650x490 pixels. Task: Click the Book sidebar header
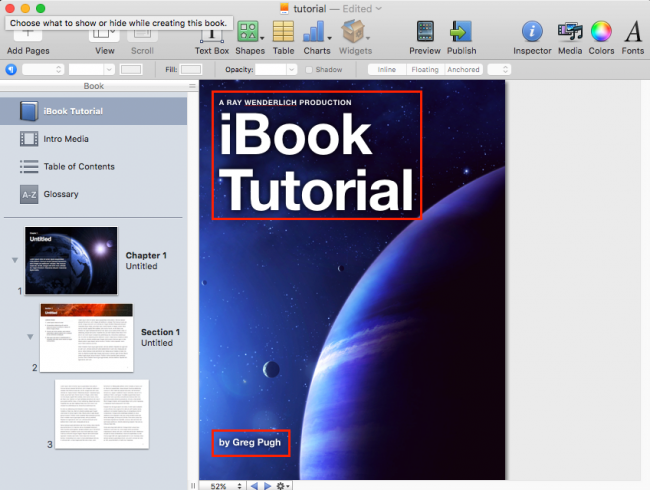click(94, 86)
